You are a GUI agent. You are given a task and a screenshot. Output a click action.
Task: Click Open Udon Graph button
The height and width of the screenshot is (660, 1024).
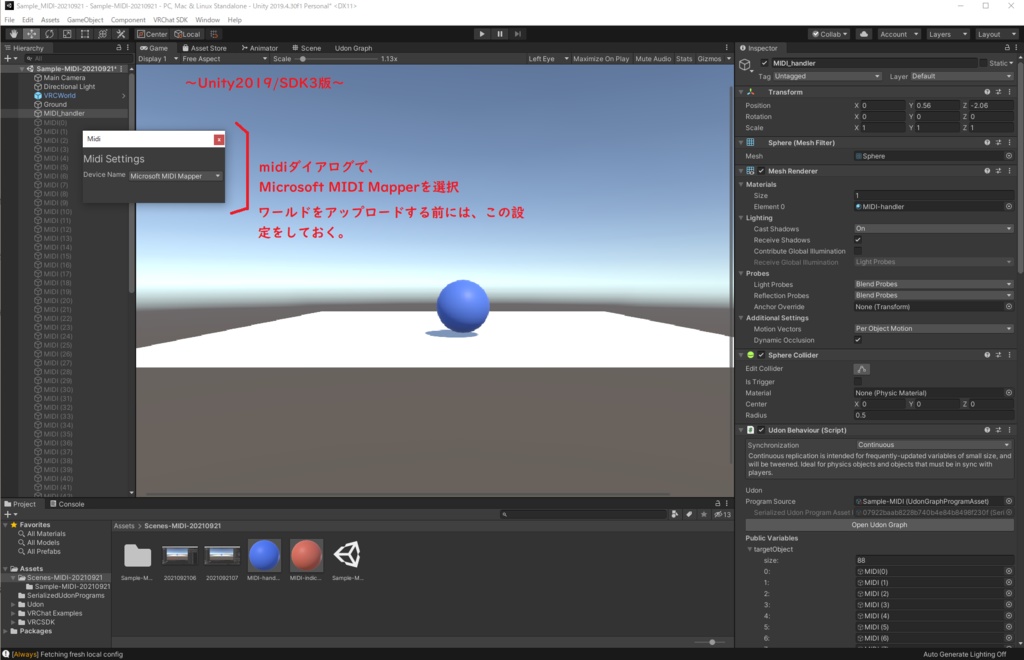tap(879, 525)
